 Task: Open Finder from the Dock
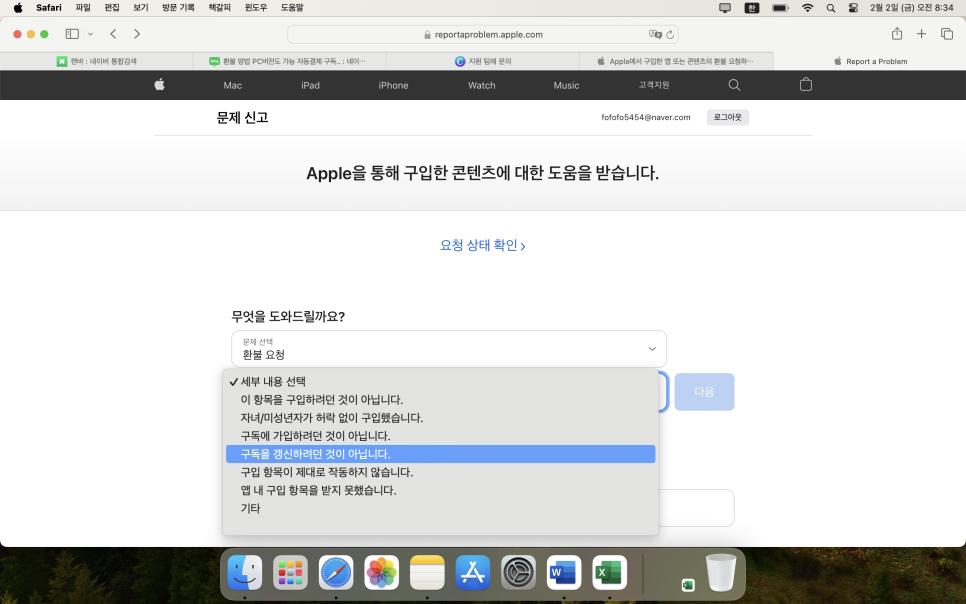click(245, 572)
